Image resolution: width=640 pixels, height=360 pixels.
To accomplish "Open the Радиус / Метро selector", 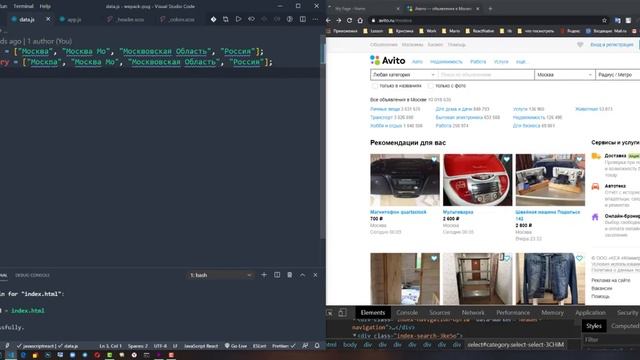I will pyautogui.click(x=618, y=75).
